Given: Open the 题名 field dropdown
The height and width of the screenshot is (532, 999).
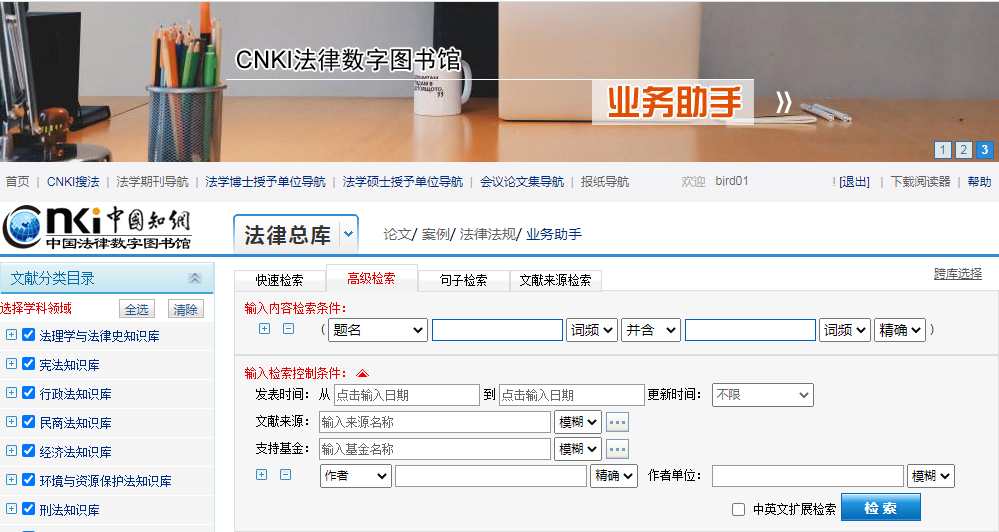Looking at the screenshot, I should pos(378,330).
